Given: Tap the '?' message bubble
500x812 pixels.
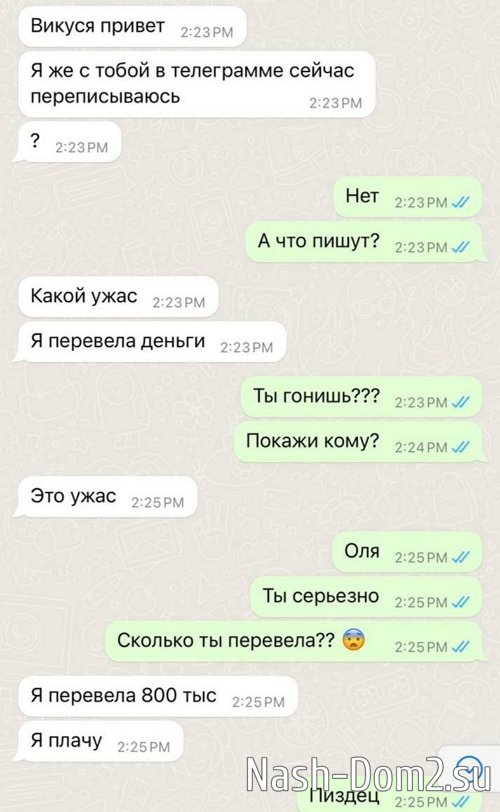Looking at the screenshot, I should coord(67,142).
